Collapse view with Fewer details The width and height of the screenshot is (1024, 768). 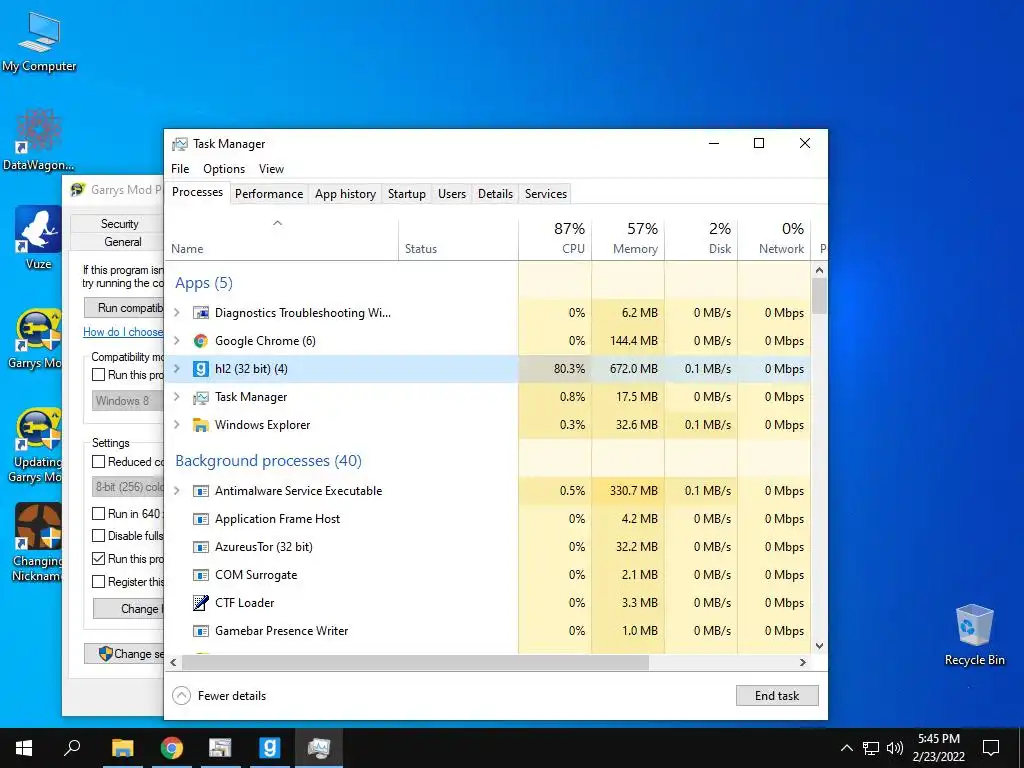(x=219, y=696)
